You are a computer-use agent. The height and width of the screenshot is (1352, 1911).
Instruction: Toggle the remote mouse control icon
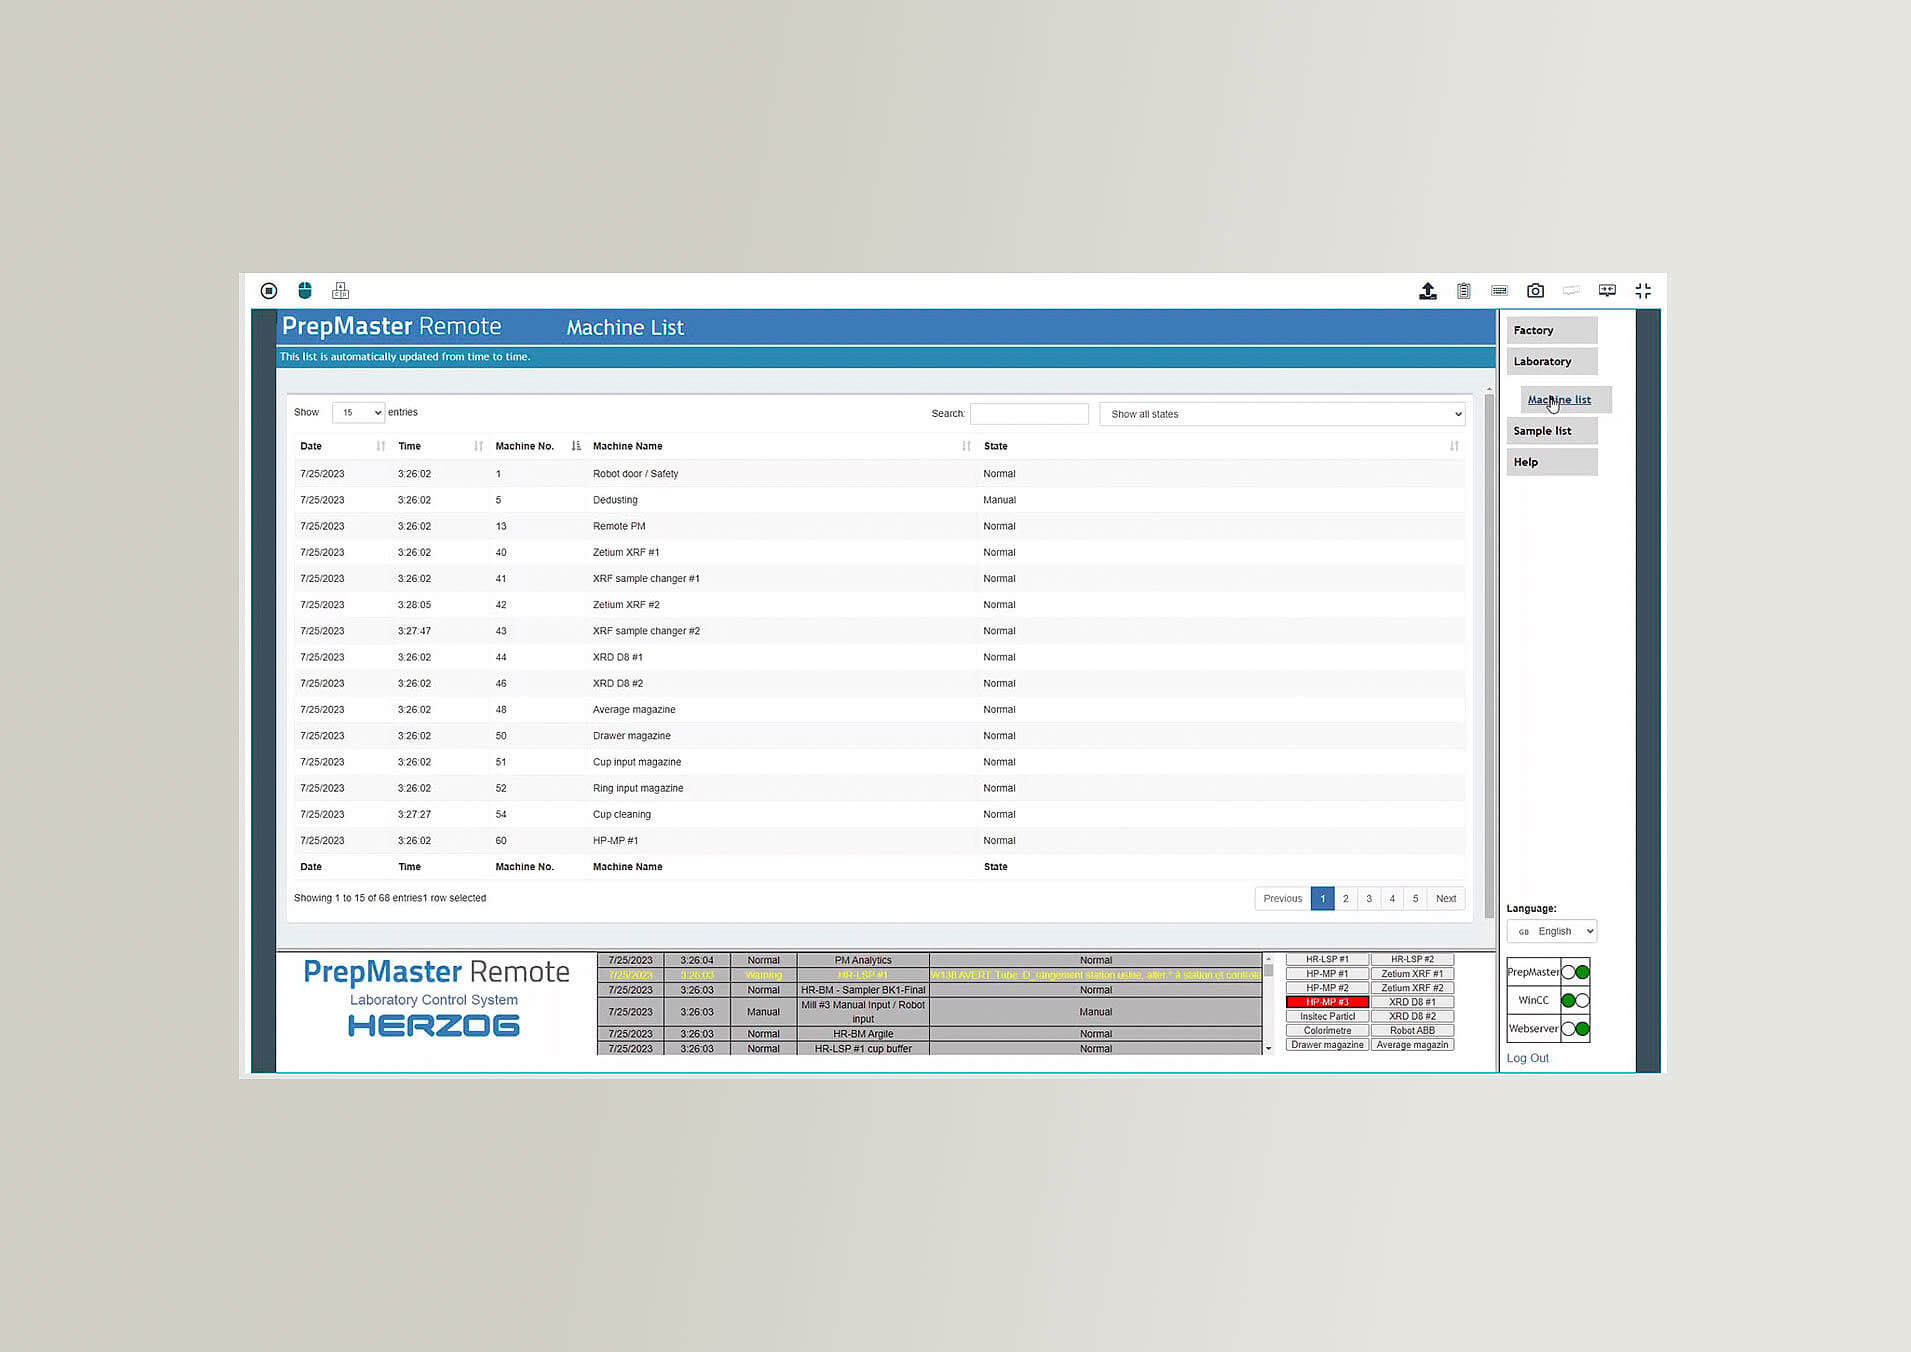(305, 291)
